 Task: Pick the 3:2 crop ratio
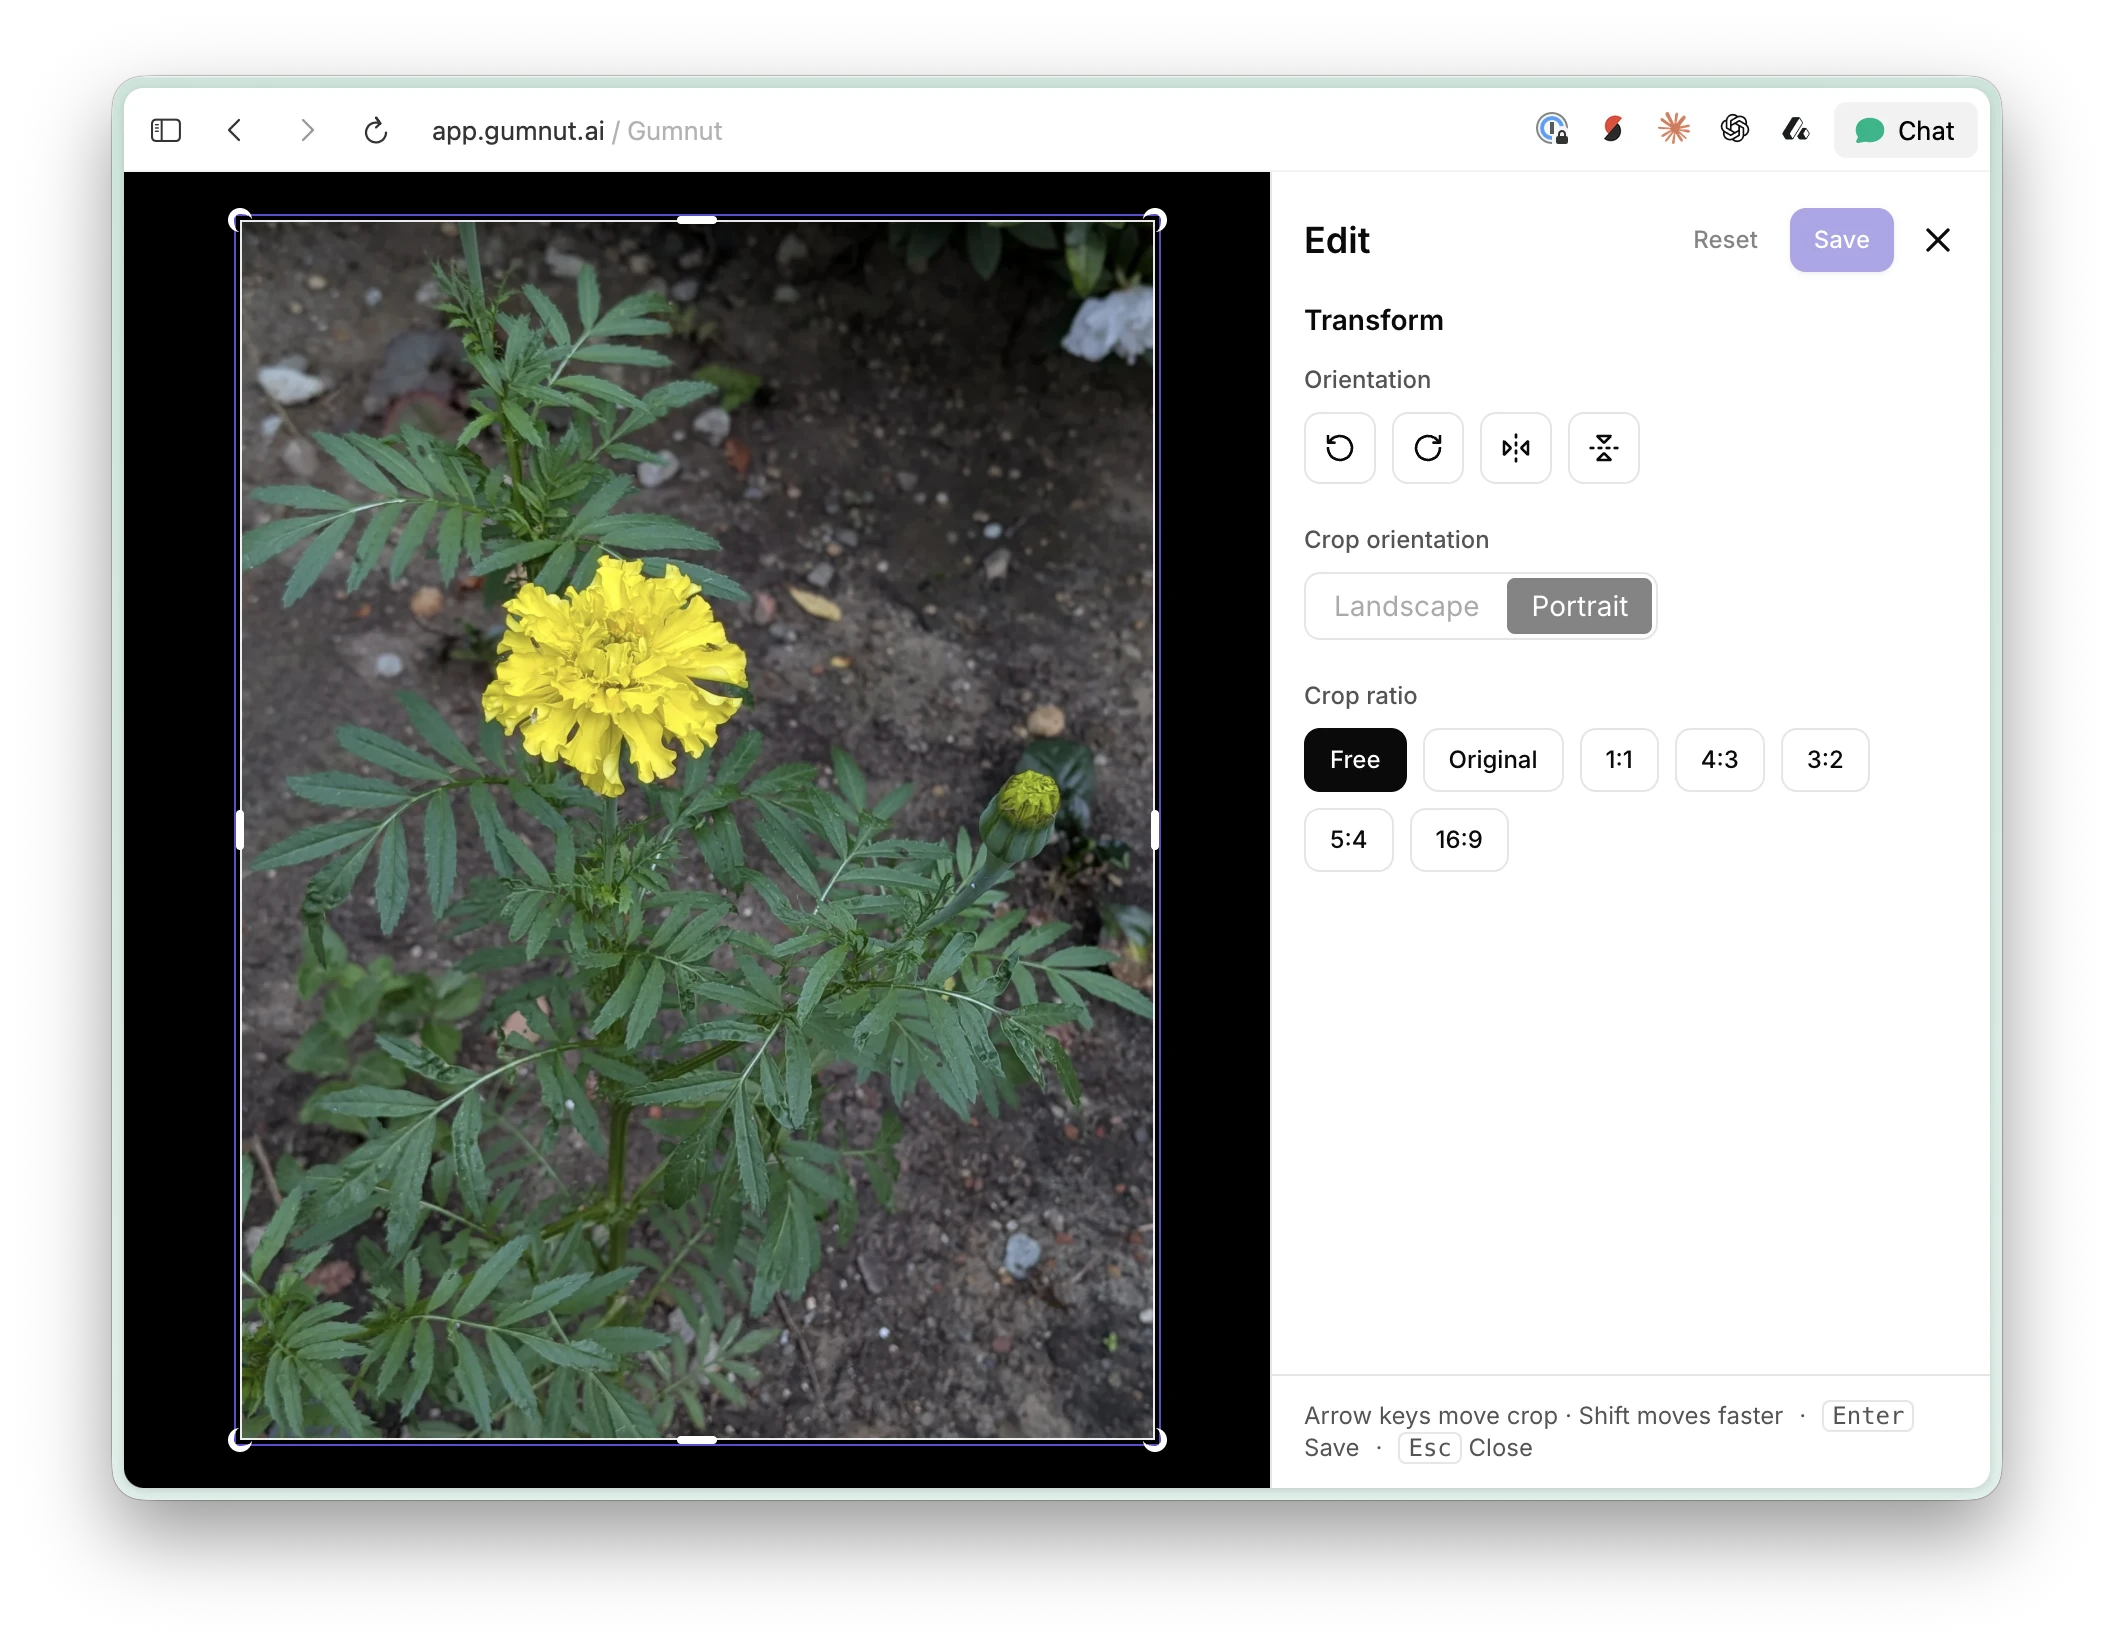(x=1825, y=760)
